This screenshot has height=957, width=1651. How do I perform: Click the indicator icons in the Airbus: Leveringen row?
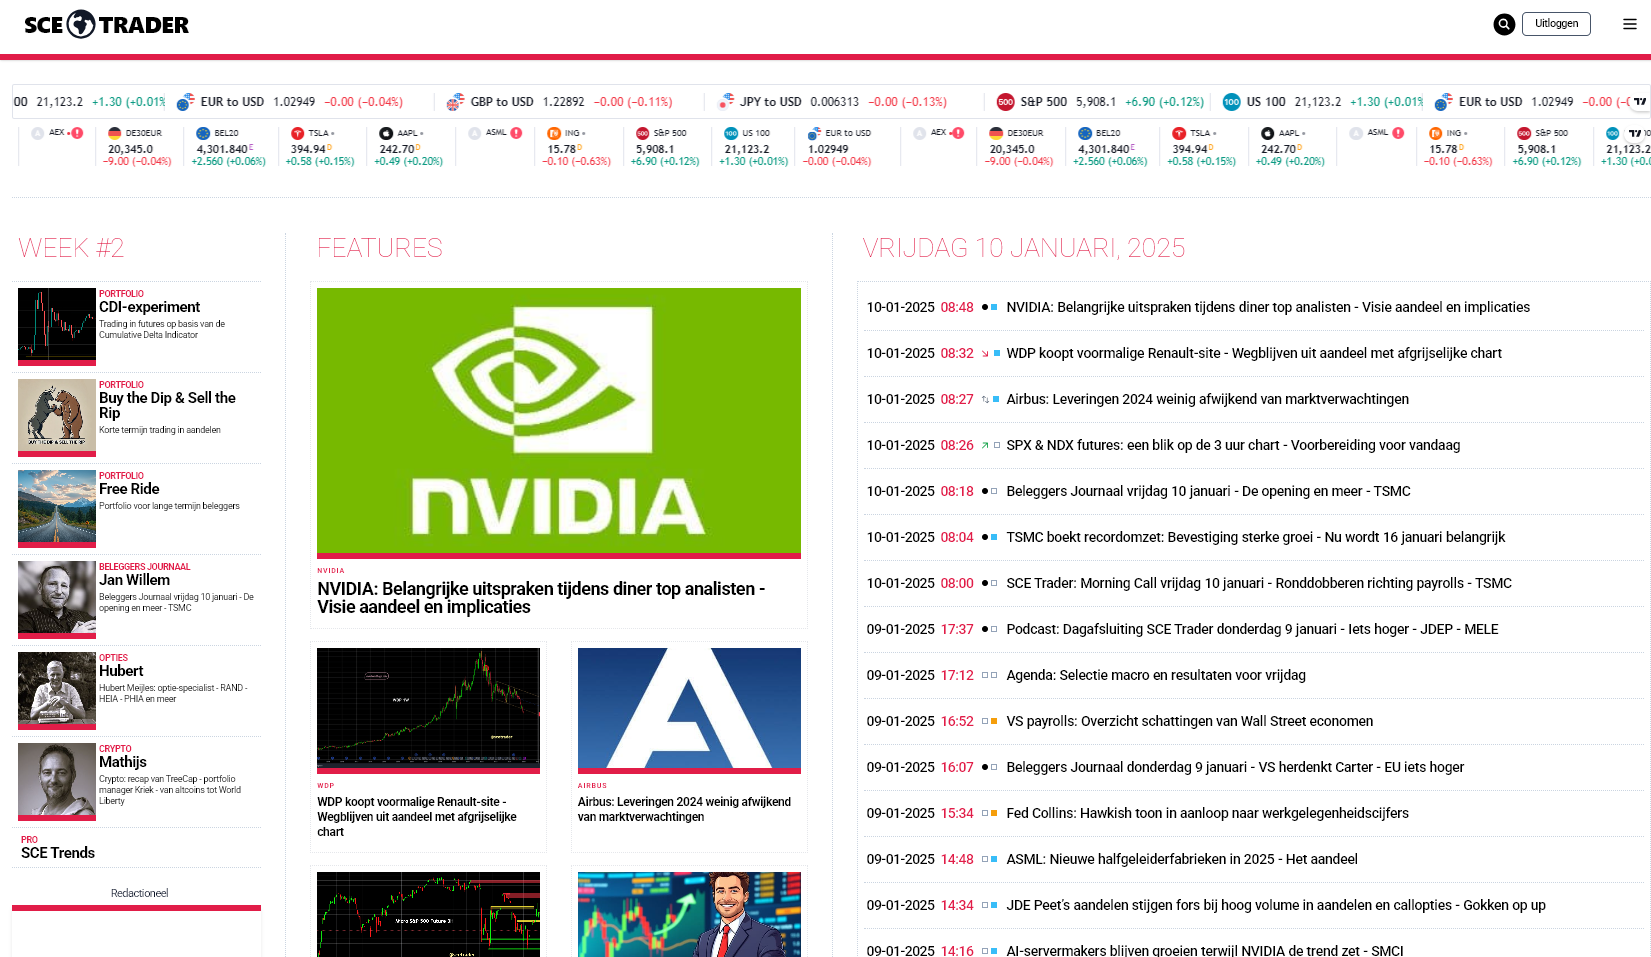pos(990,399)
